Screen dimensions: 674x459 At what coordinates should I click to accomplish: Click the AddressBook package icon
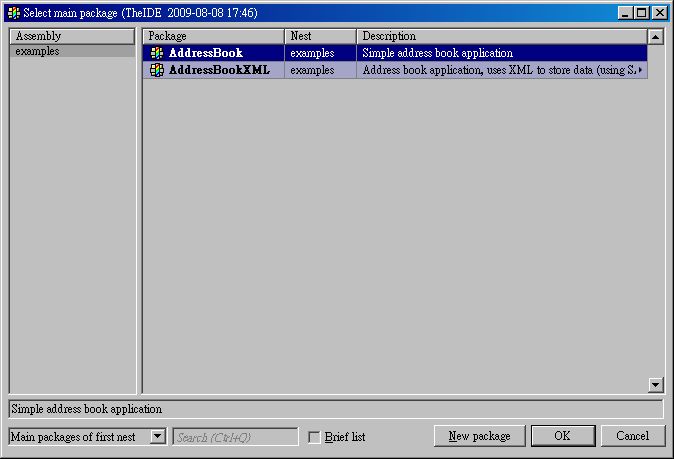[x=157, y=53]
